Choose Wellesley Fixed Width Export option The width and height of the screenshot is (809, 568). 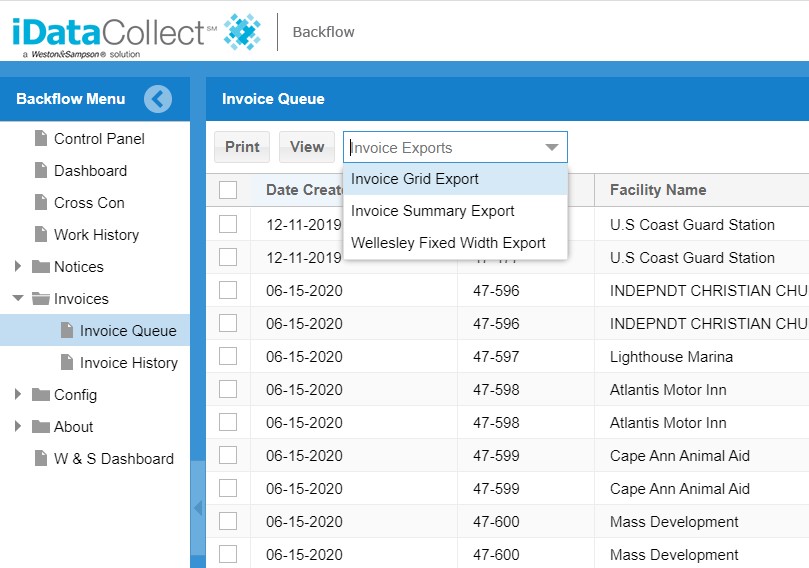click(x=456, y=243)
